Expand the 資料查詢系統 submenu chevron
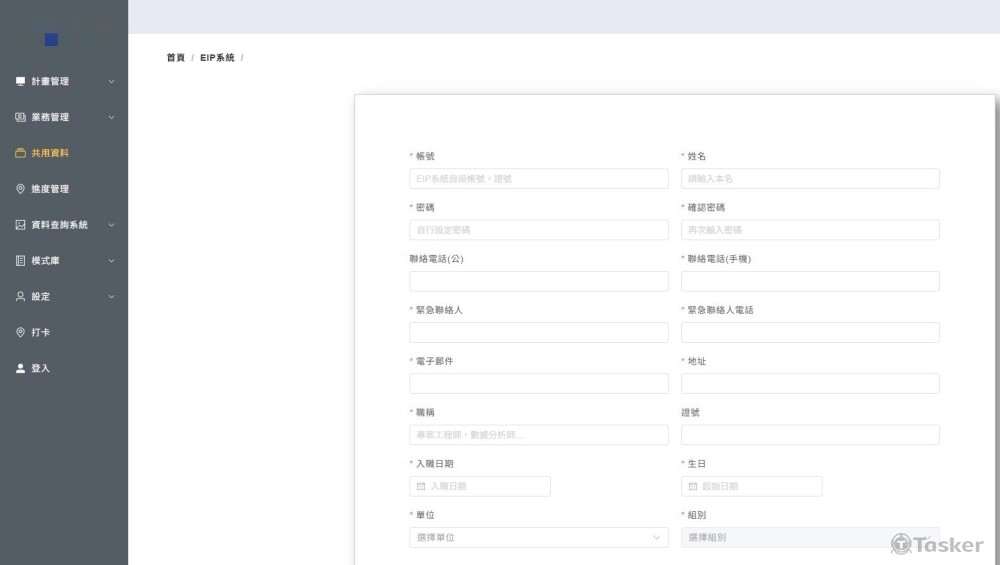The width and height of the screenshot is (1000, 565). pyautogui.click(x=111, y=225)
